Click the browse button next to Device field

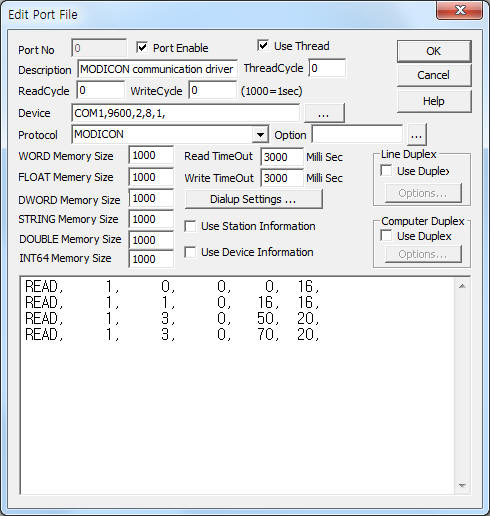coord(324,113)
